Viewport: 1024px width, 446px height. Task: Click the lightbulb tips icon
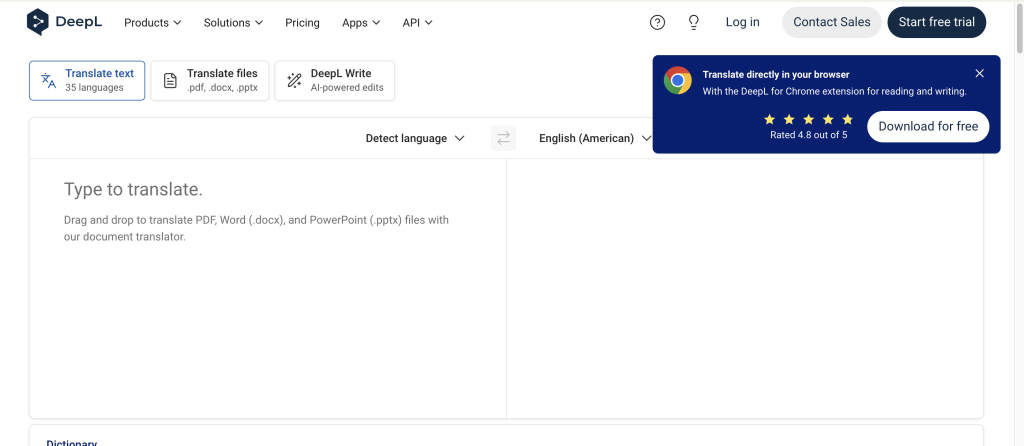pyautogui.click(x=694, y=22)
